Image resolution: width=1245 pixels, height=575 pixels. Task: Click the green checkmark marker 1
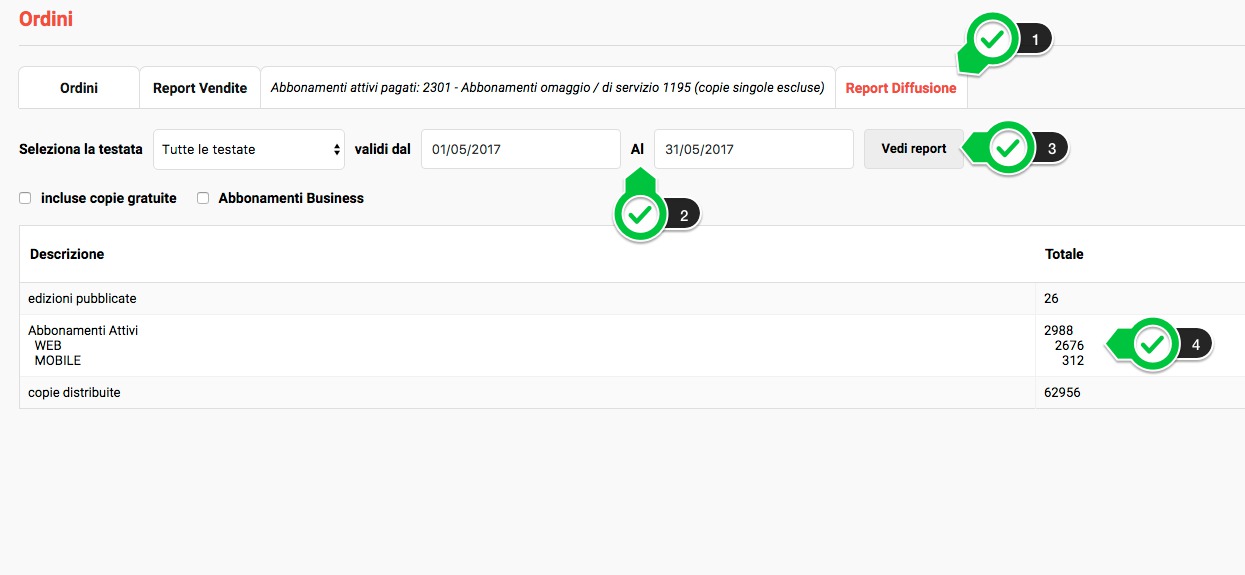point(992,40)
